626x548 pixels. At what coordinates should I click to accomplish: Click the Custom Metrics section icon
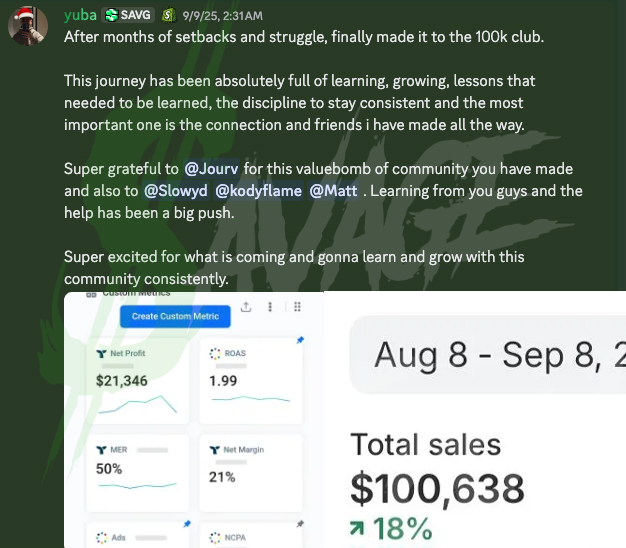pyautogui.click(x=91, y=294)
